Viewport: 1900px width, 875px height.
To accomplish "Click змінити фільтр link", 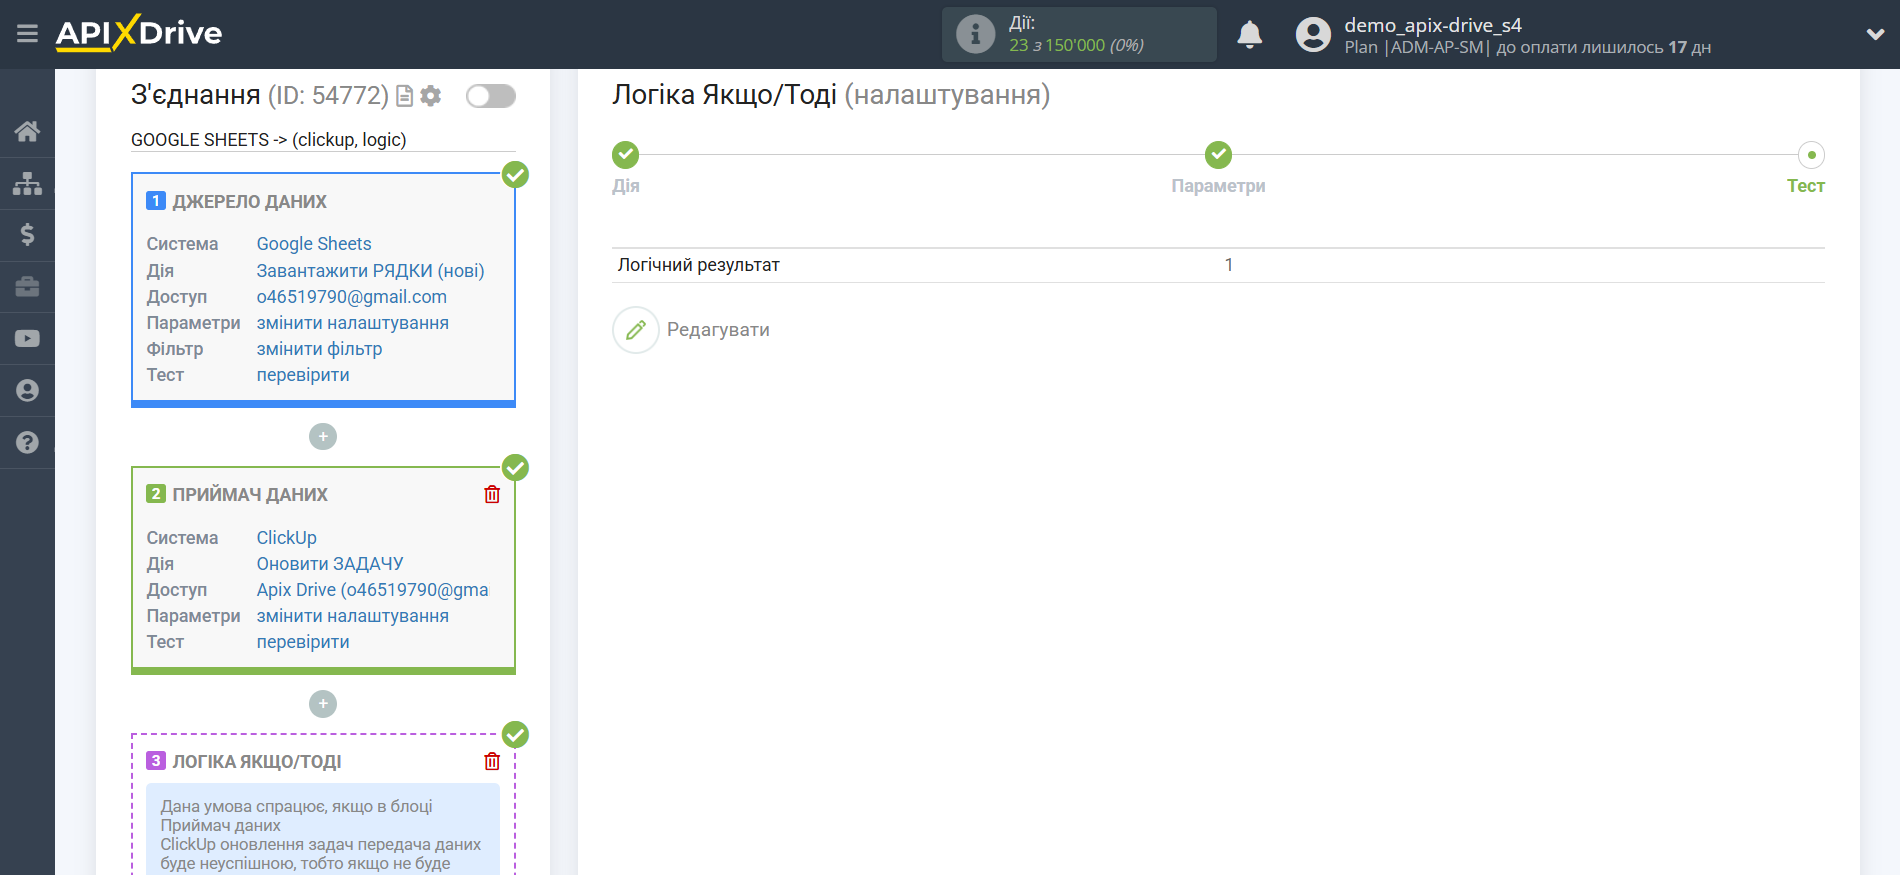I will (319, 349).
